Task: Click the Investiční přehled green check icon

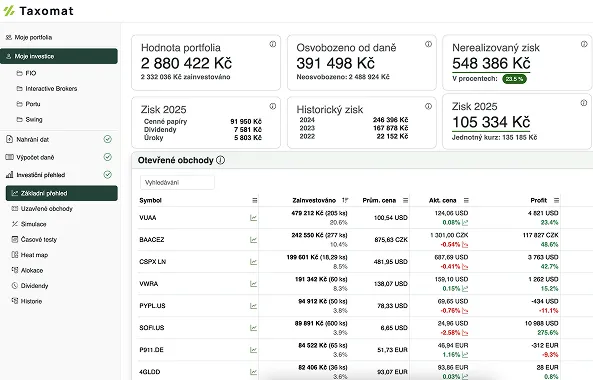Action: (108, 175)
